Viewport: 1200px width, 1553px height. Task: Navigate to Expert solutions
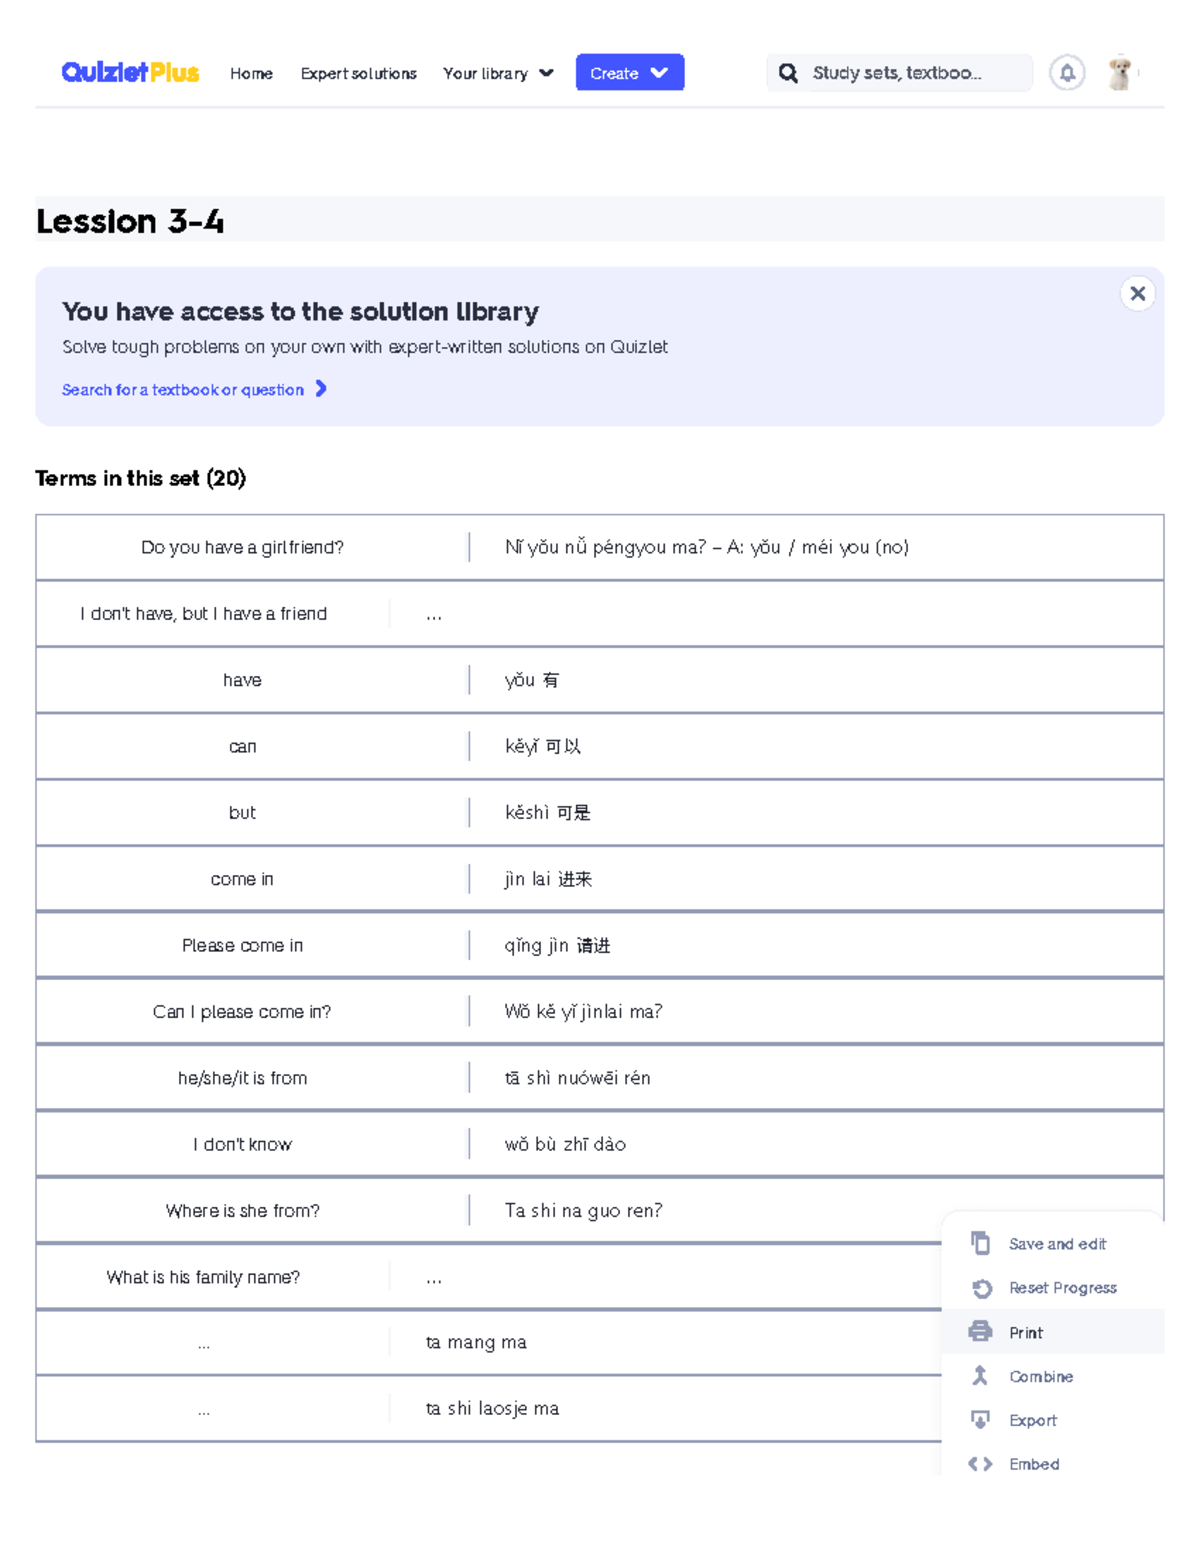point(357,73)
